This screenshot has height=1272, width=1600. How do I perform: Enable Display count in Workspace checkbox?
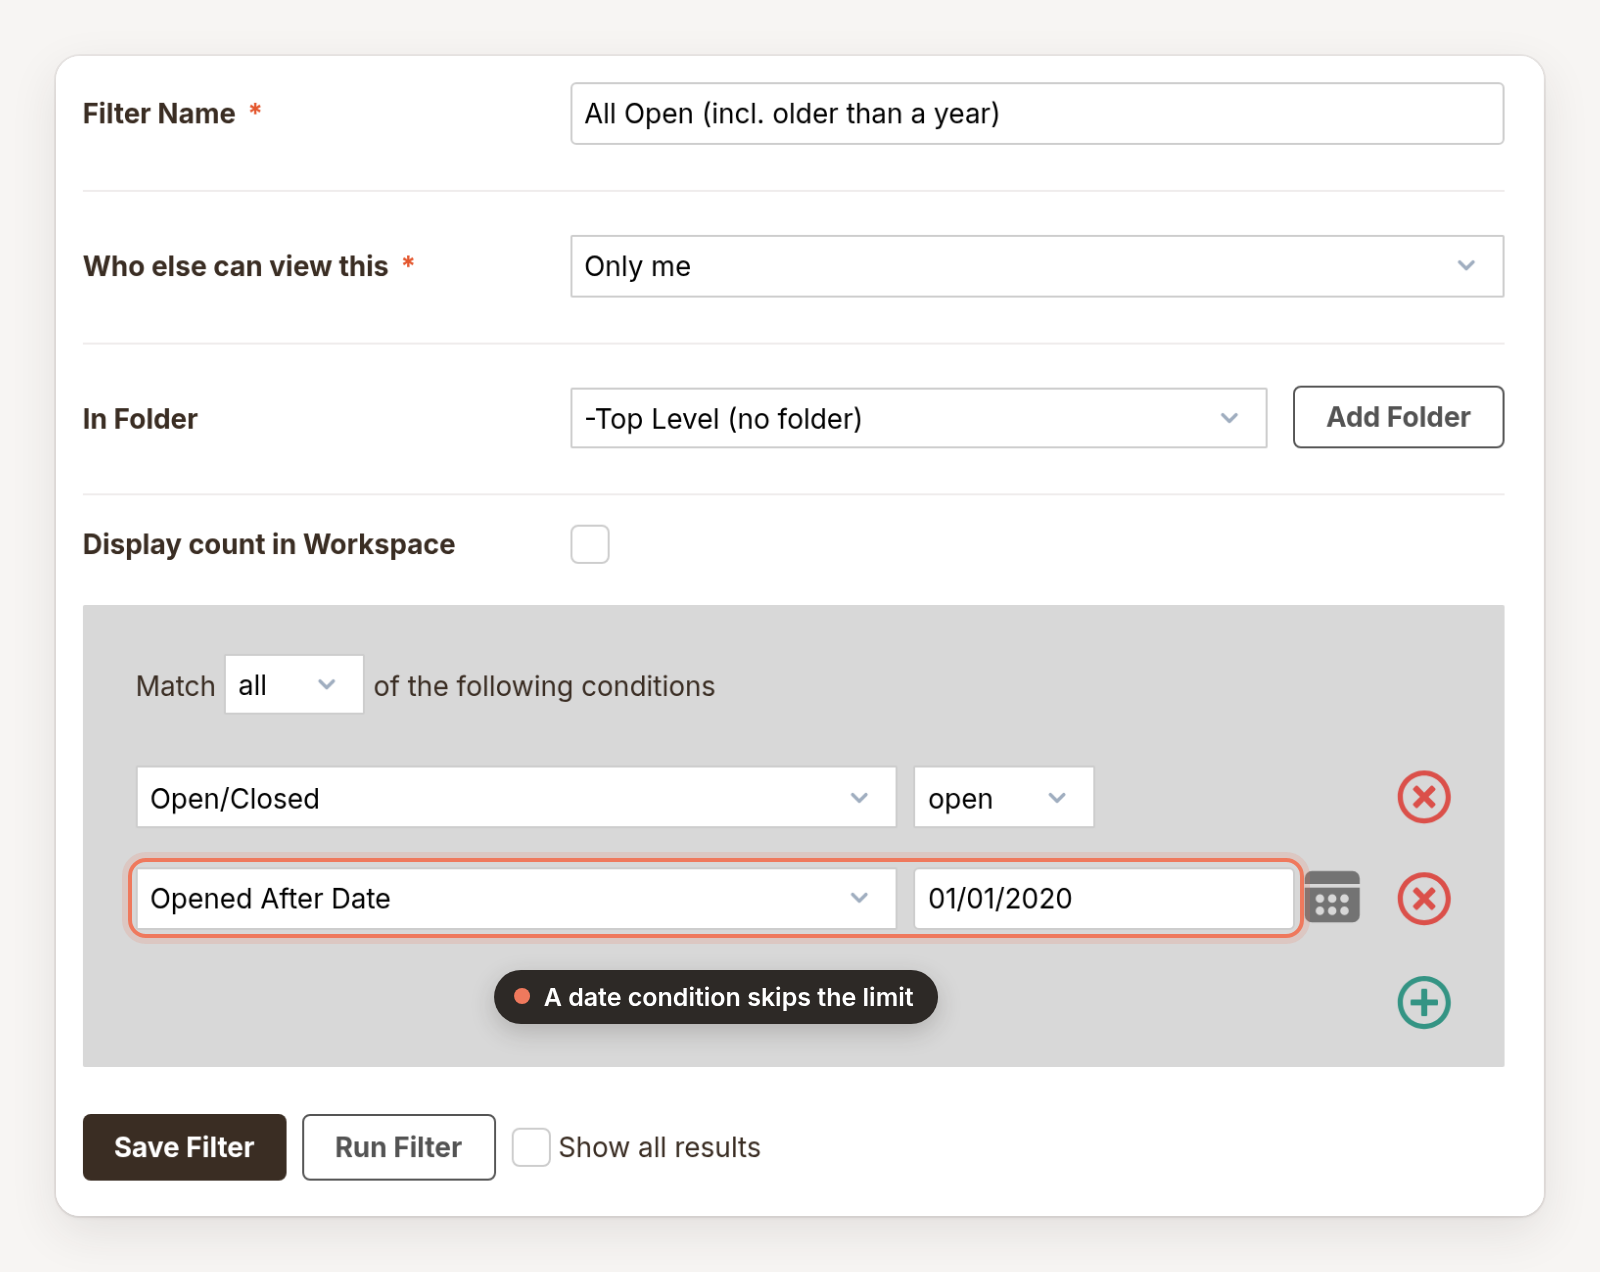pyautogui.click(x=590, y=544)
